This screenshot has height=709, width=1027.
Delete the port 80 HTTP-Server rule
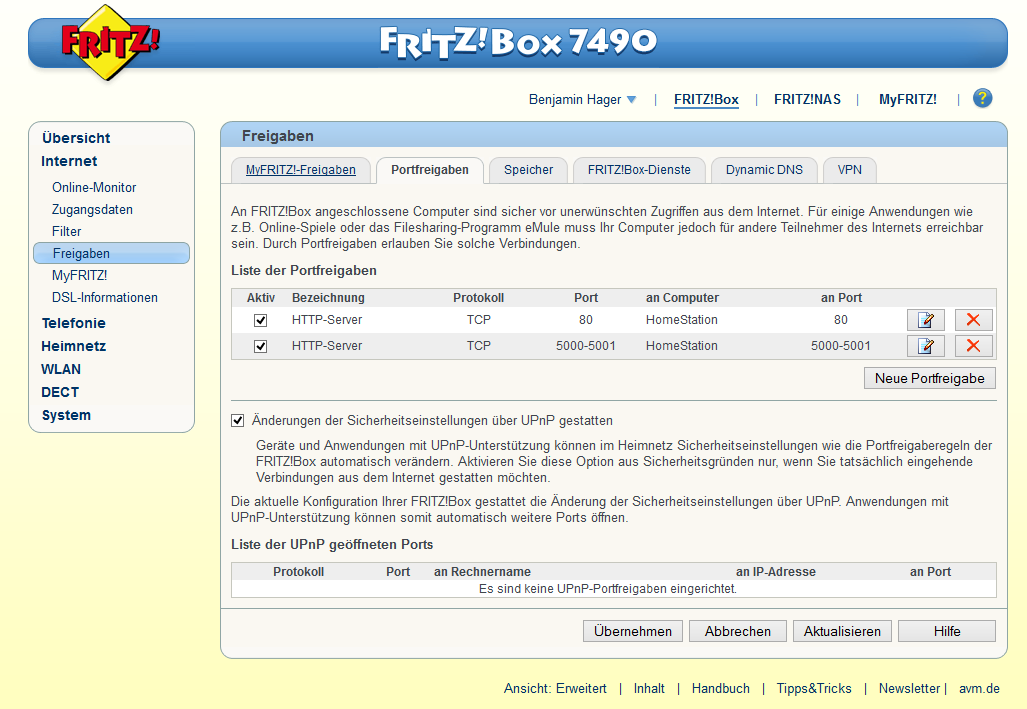pos(973,320)
